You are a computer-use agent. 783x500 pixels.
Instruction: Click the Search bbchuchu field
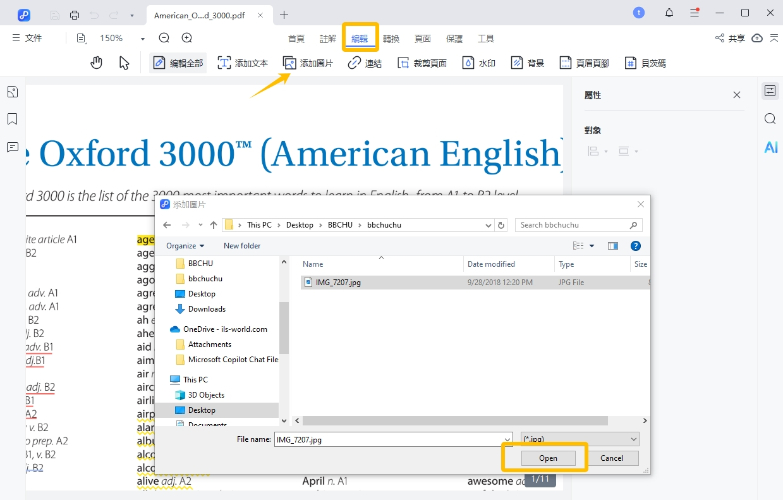[x=578, y=225]
